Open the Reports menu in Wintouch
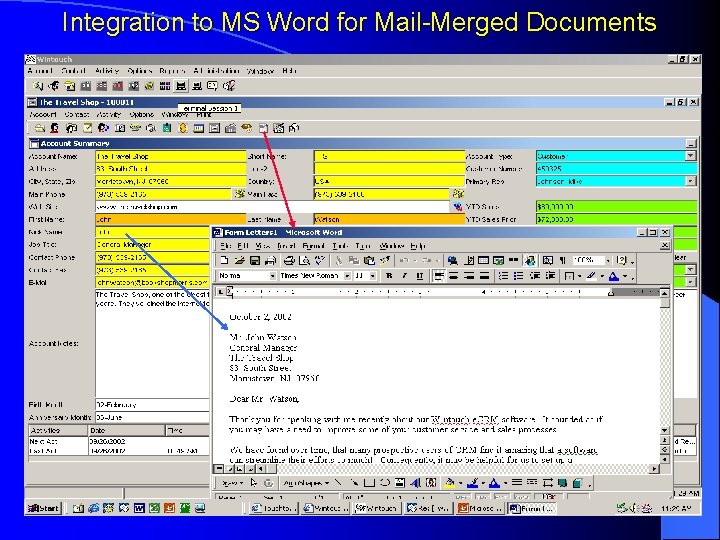 [172, 71]
